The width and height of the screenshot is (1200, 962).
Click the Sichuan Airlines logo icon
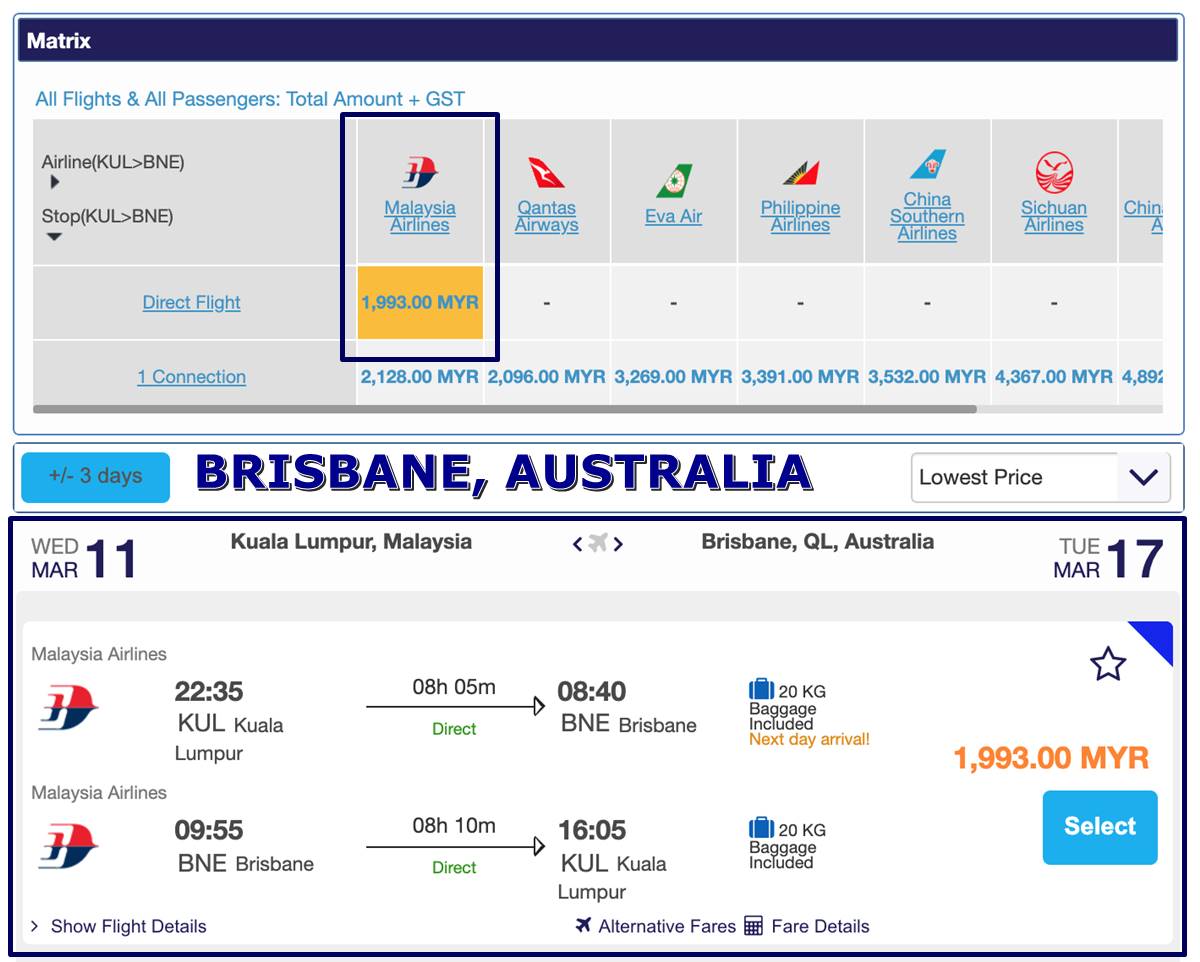[1054, 172]
